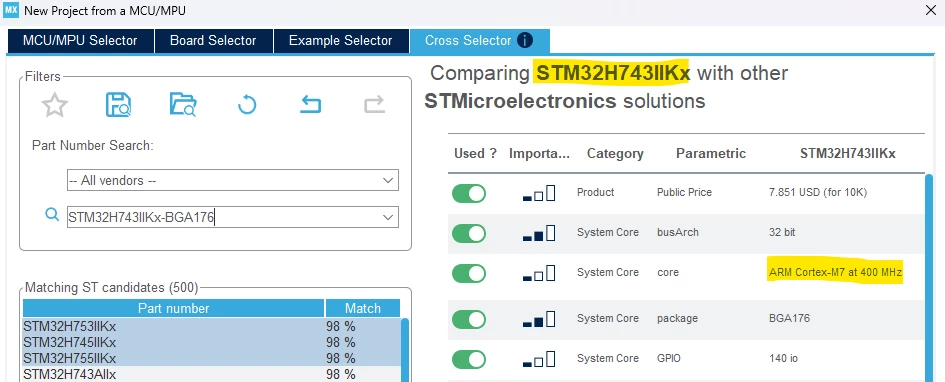Click the load saved search folder icon
The height and width of the screenshot is (382, 945).
[x=183, y=105]
